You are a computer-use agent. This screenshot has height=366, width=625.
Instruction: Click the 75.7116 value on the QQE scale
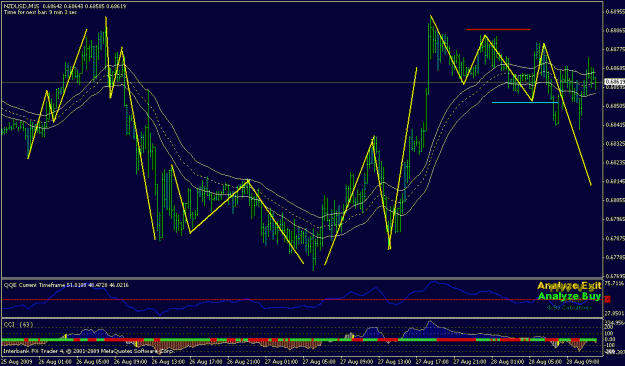[x=614, y=283]
